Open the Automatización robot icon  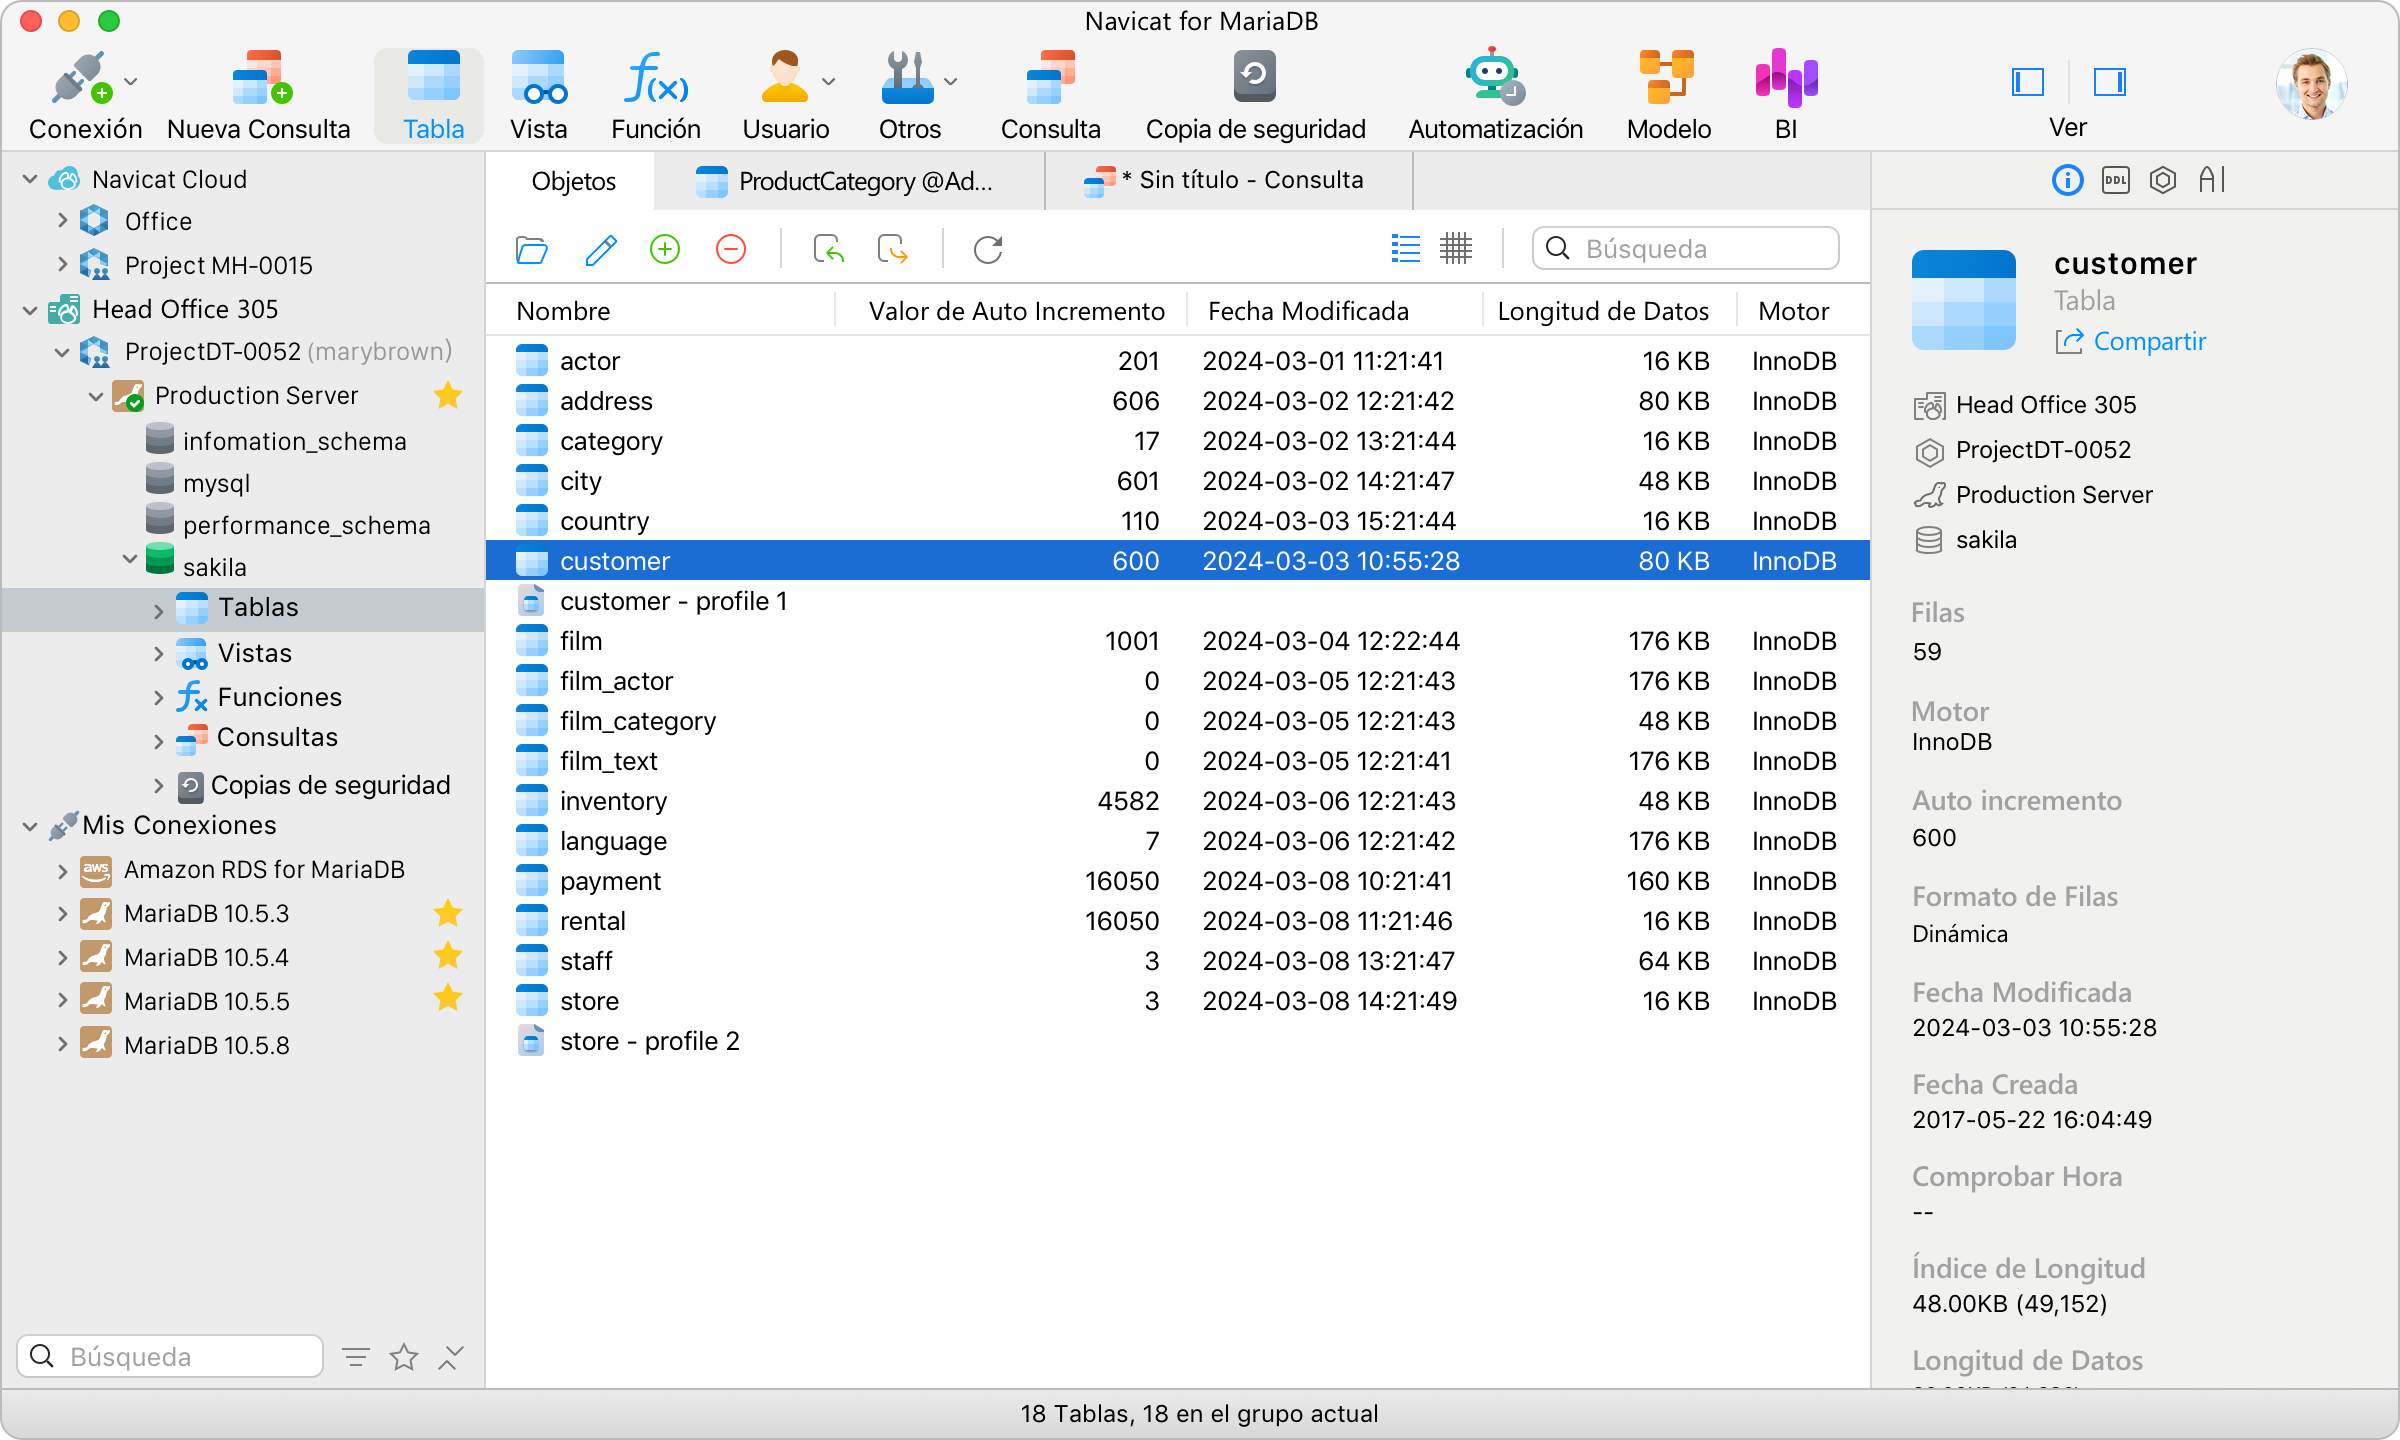click(x=1494, y=76)
